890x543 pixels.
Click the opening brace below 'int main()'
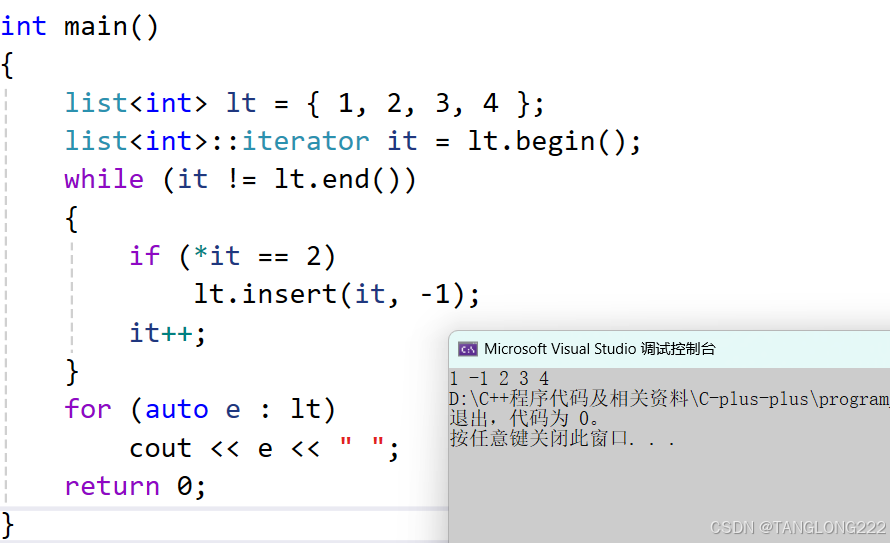(x=7, y=65)
